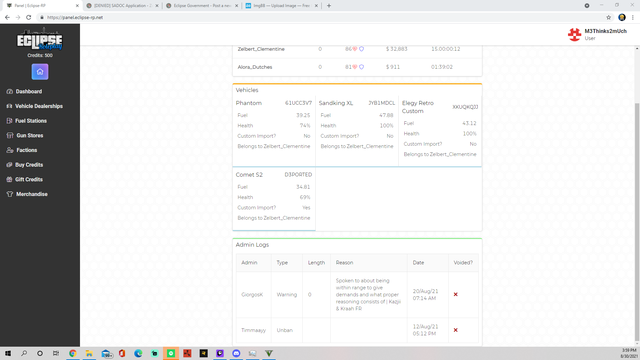Click the Admin column header

pyautogui.click(x=249, y=262)
